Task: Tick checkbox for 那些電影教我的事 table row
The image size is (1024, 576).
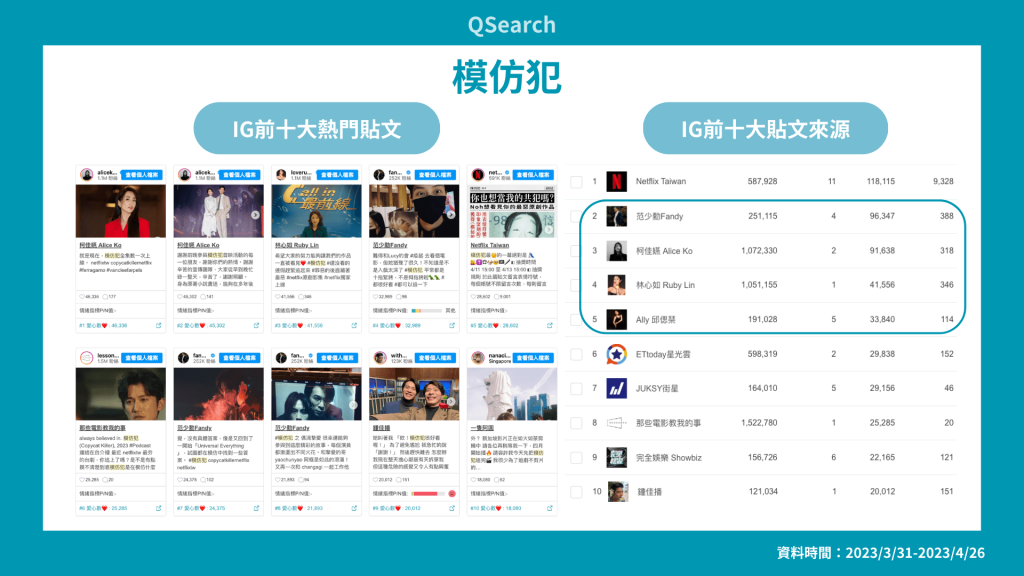Action: pos(576,423)
